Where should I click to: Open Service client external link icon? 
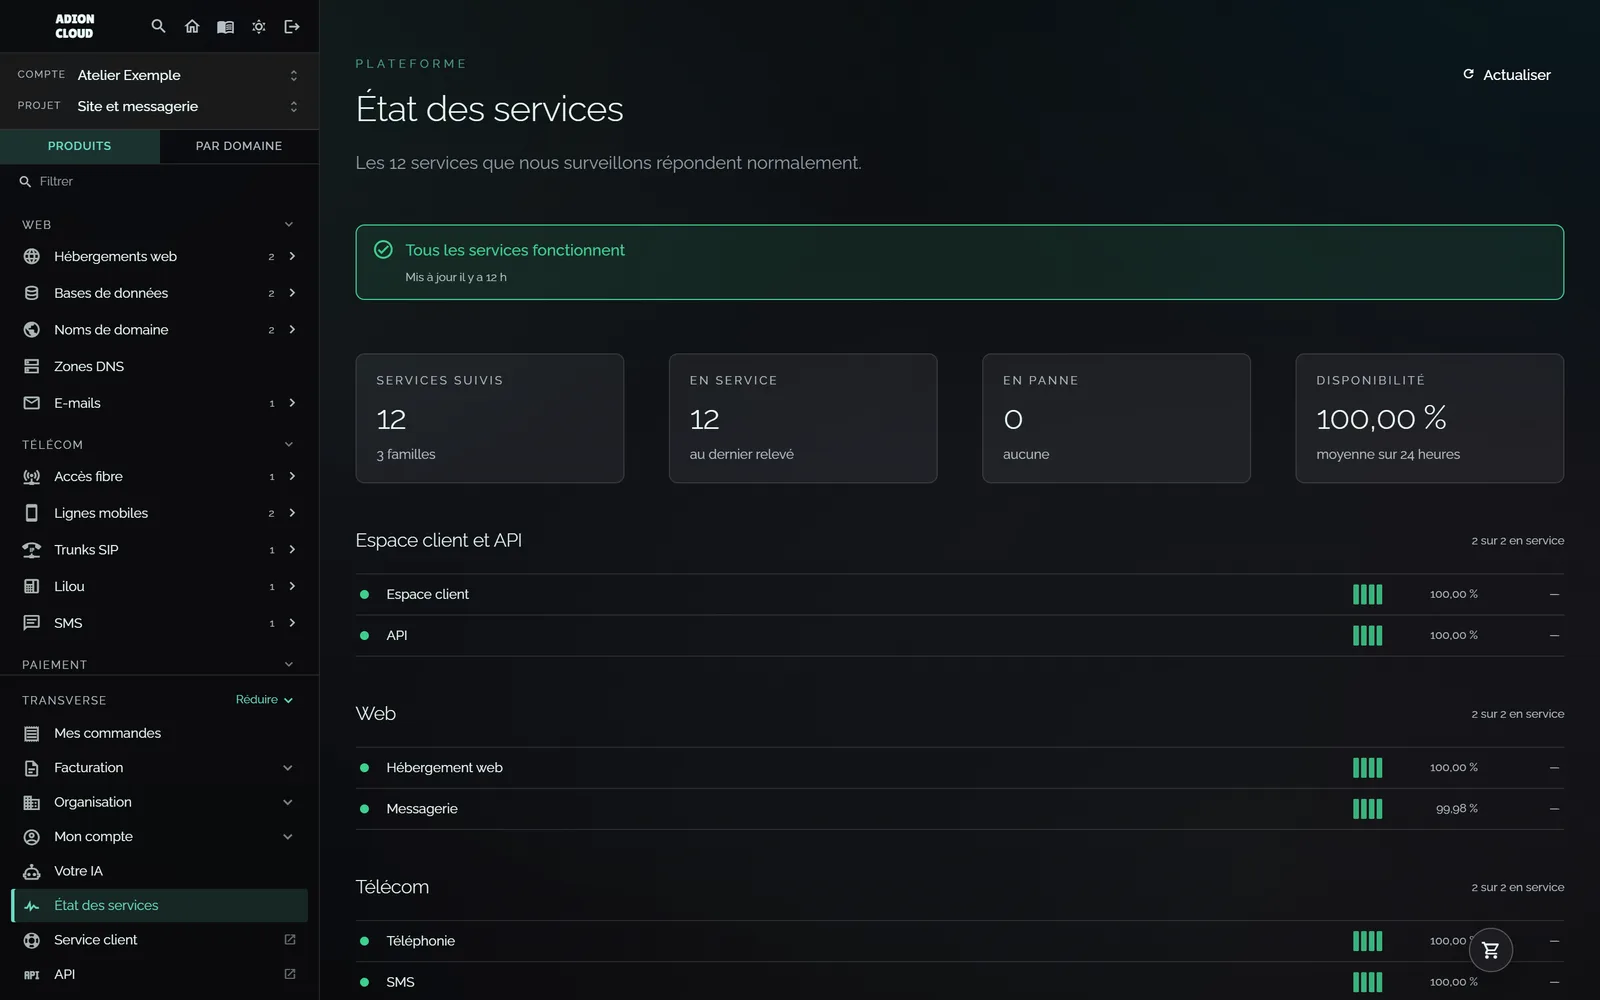click(290, 939)
